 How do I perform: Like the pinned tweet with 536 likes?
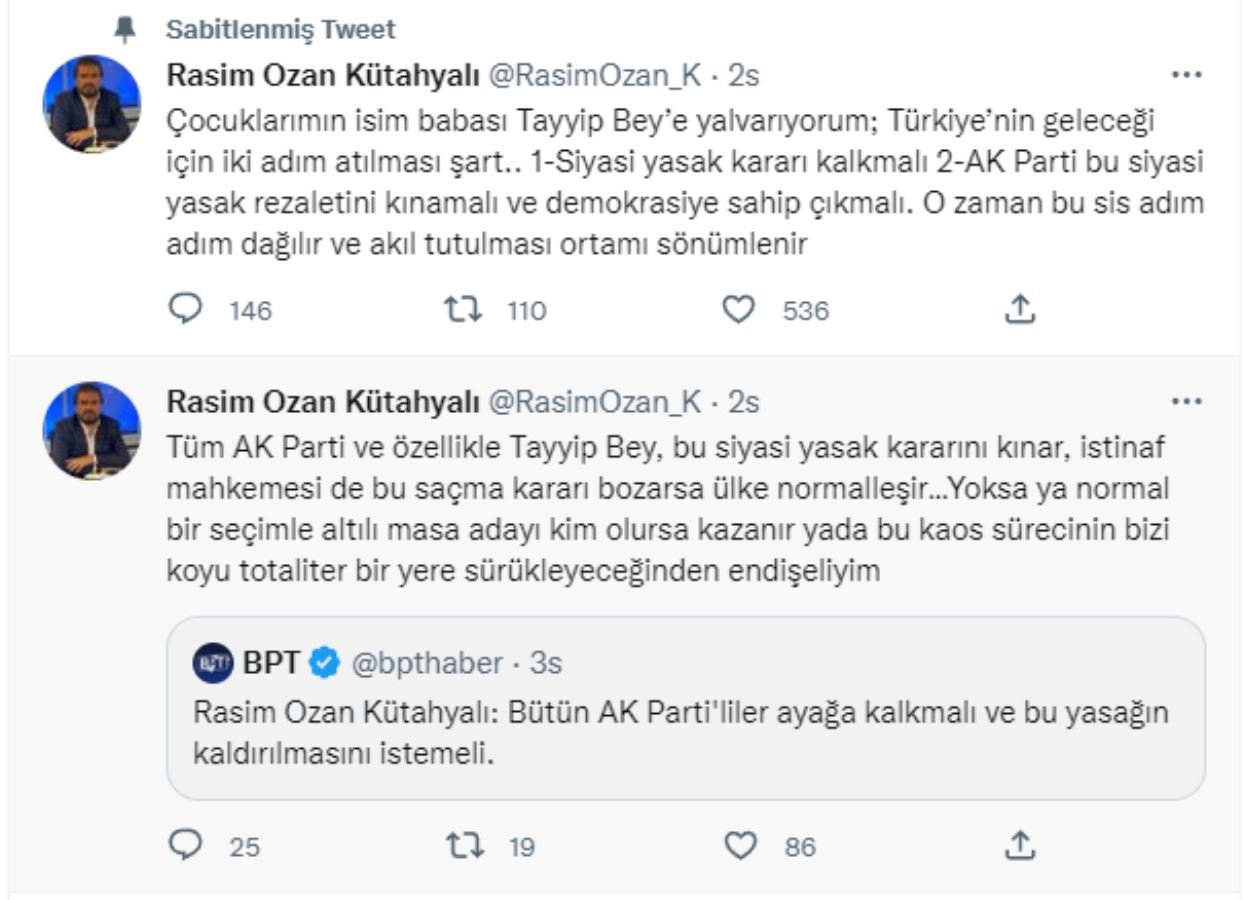point(738,311)
